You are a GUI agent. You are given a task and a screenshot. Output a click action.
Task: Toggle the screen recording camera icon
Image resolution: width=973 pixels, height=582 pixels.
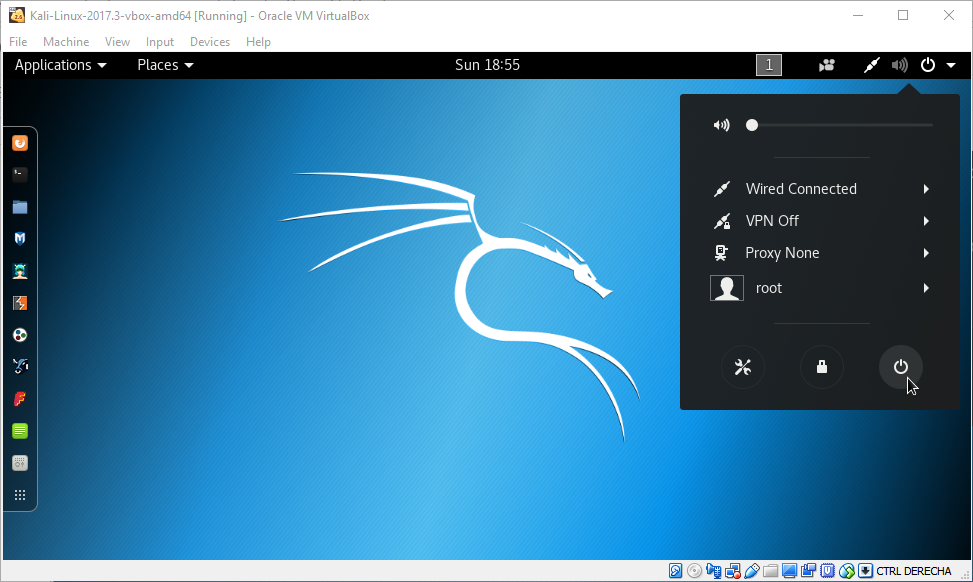pyautogui.click(x=827, y=66)
